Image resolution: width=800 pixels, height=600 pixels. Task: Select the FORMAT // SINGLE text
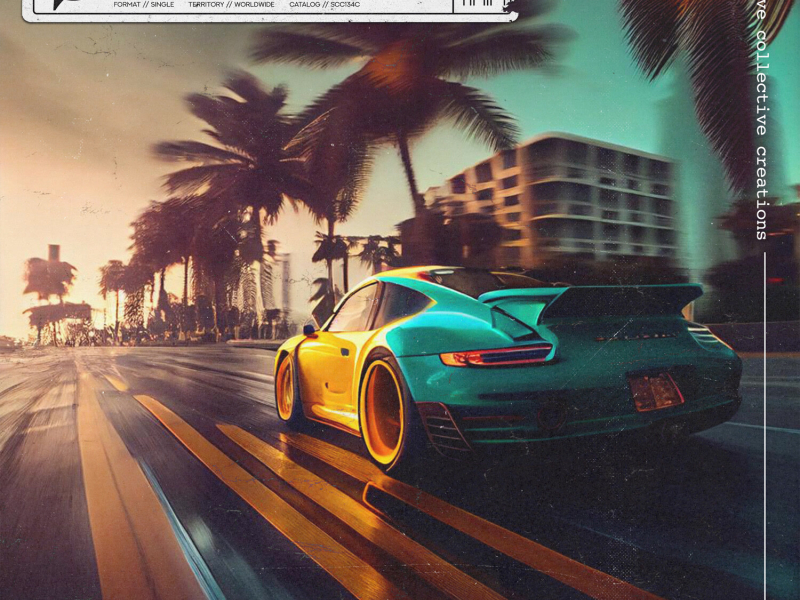click(x=144, y=5)
